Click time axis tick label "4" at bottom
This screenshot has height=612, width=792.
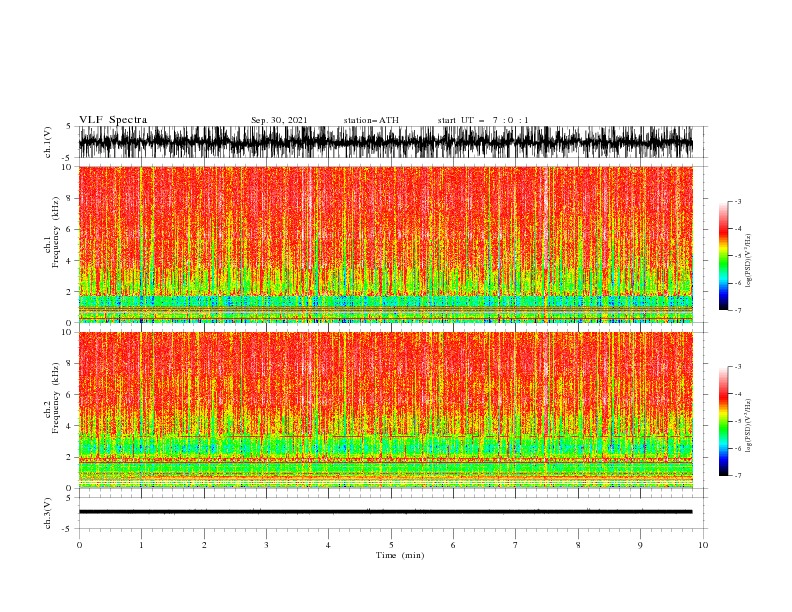click(x=329, y=545)
